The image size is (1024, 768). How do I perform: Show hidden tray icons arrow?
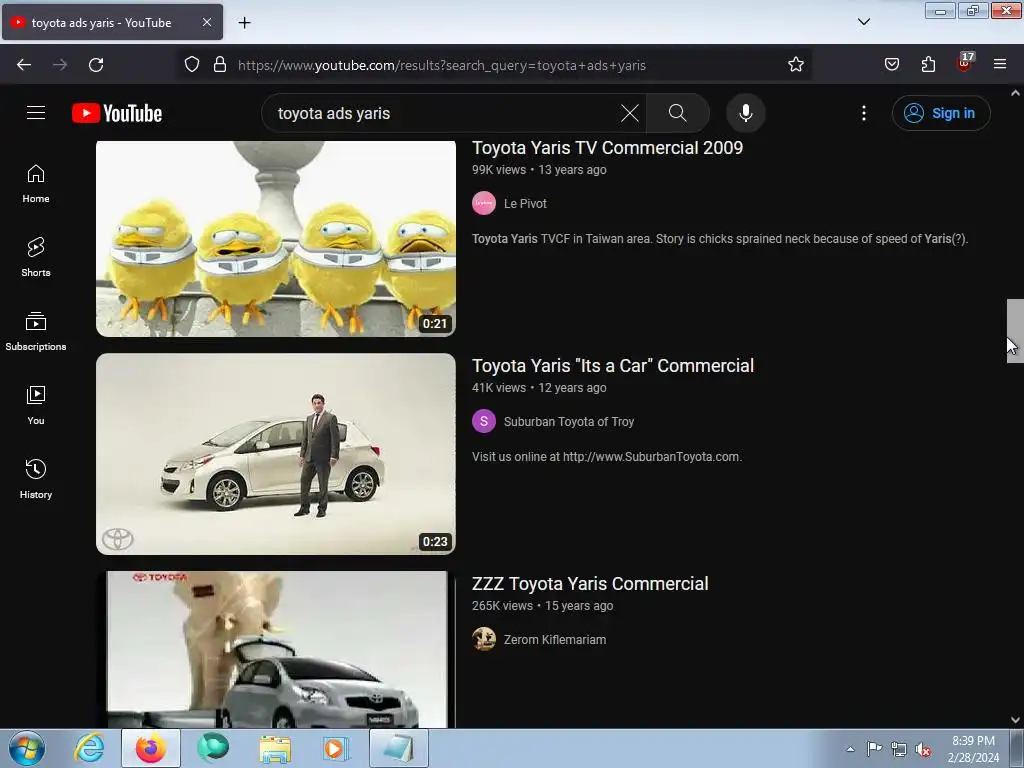click(850, 749)
